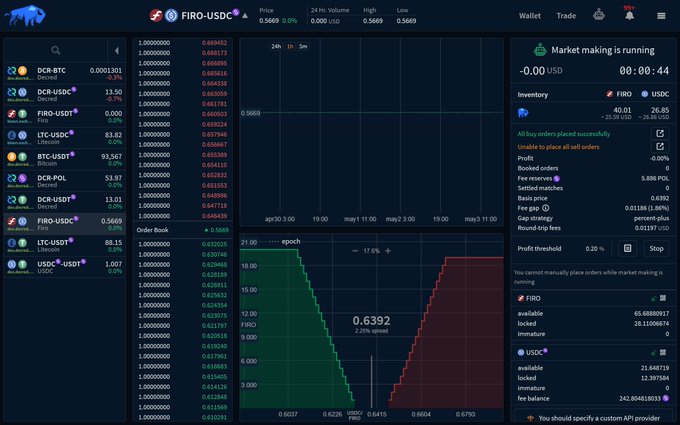The image size is (680, 425).
Task: Click the buy order at 0.632025
Action: pyautogui.click(x=182, y=244)
